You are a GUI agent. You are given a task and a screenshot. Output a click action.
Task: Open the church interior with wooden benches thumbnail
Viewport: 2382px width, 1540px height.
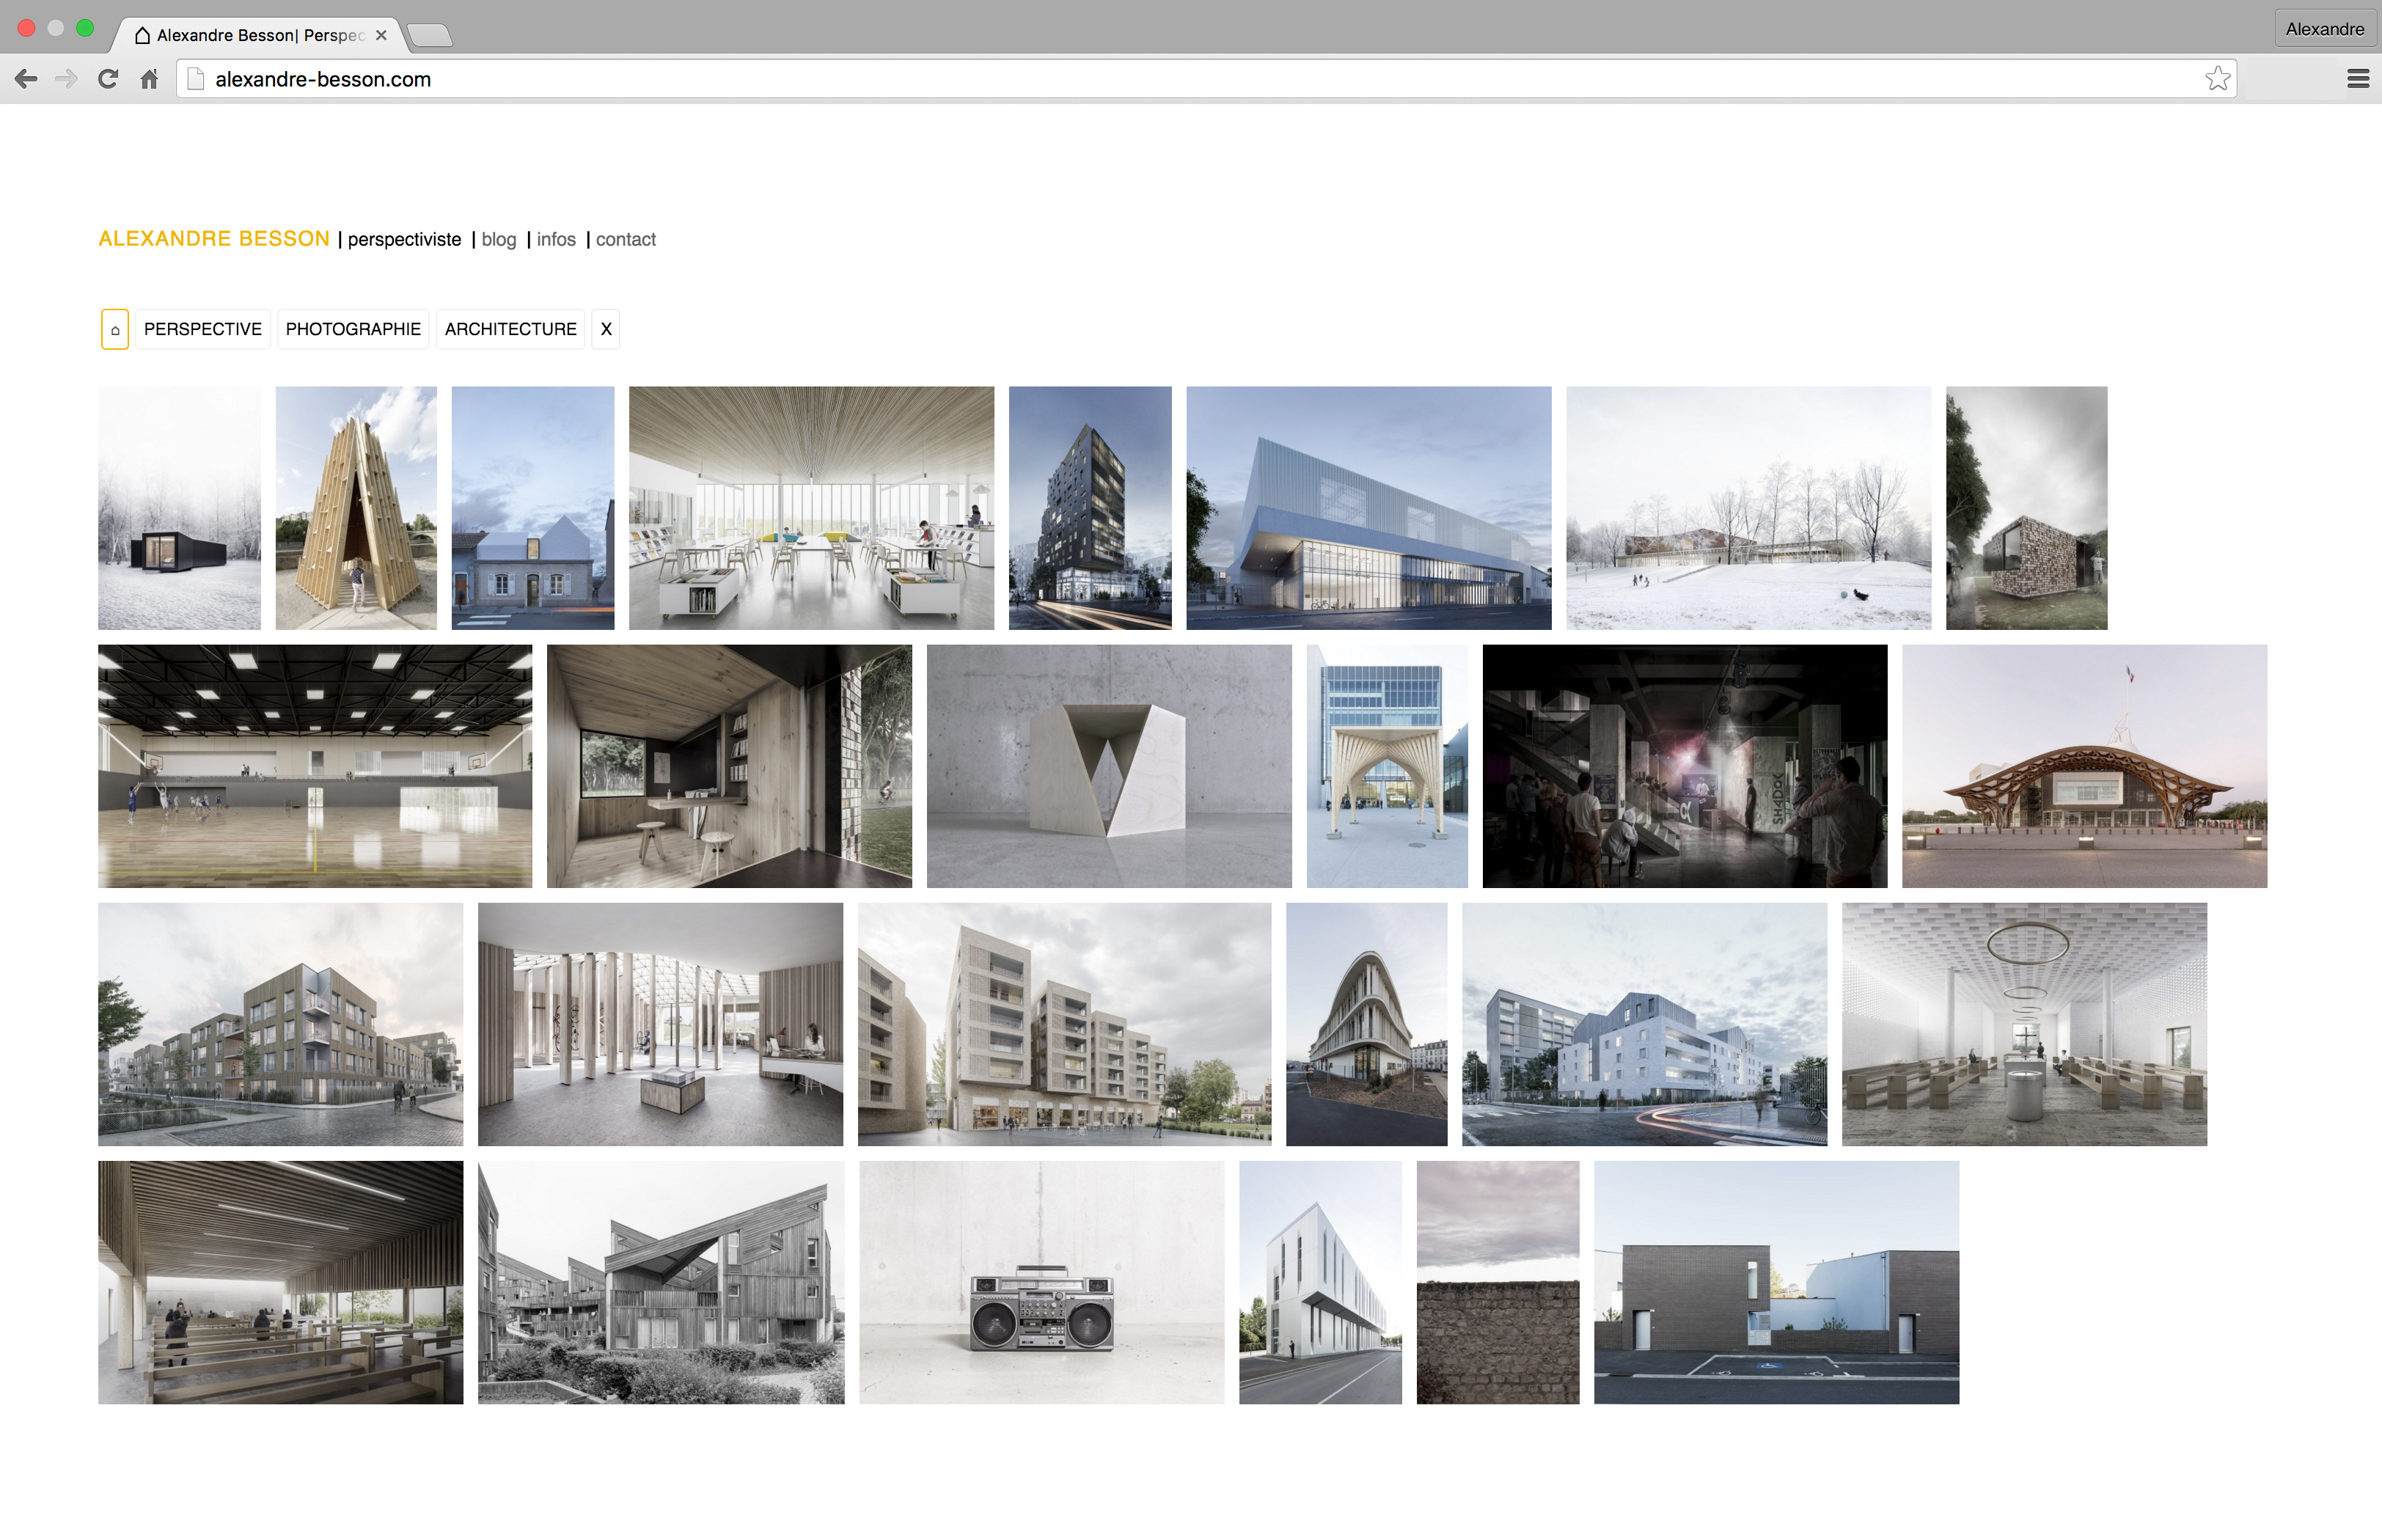pos(281,1282)
